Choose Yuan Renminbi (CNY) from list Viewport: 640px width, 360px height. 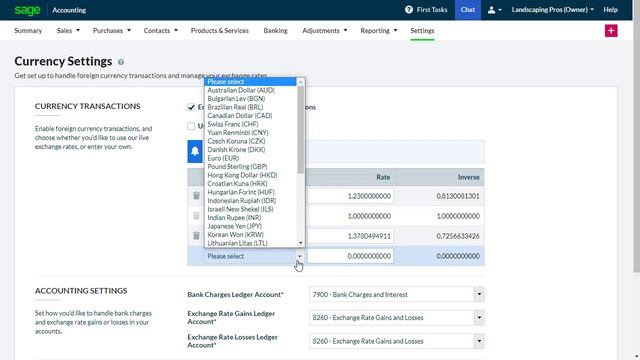coord(250,133)
